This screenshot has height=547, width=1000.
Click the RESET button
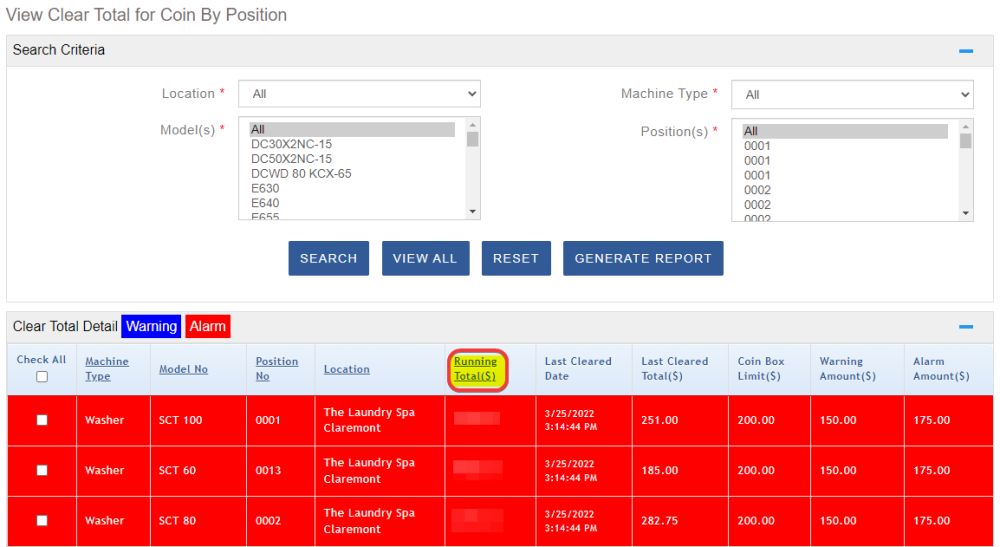(x=516, y=258)
